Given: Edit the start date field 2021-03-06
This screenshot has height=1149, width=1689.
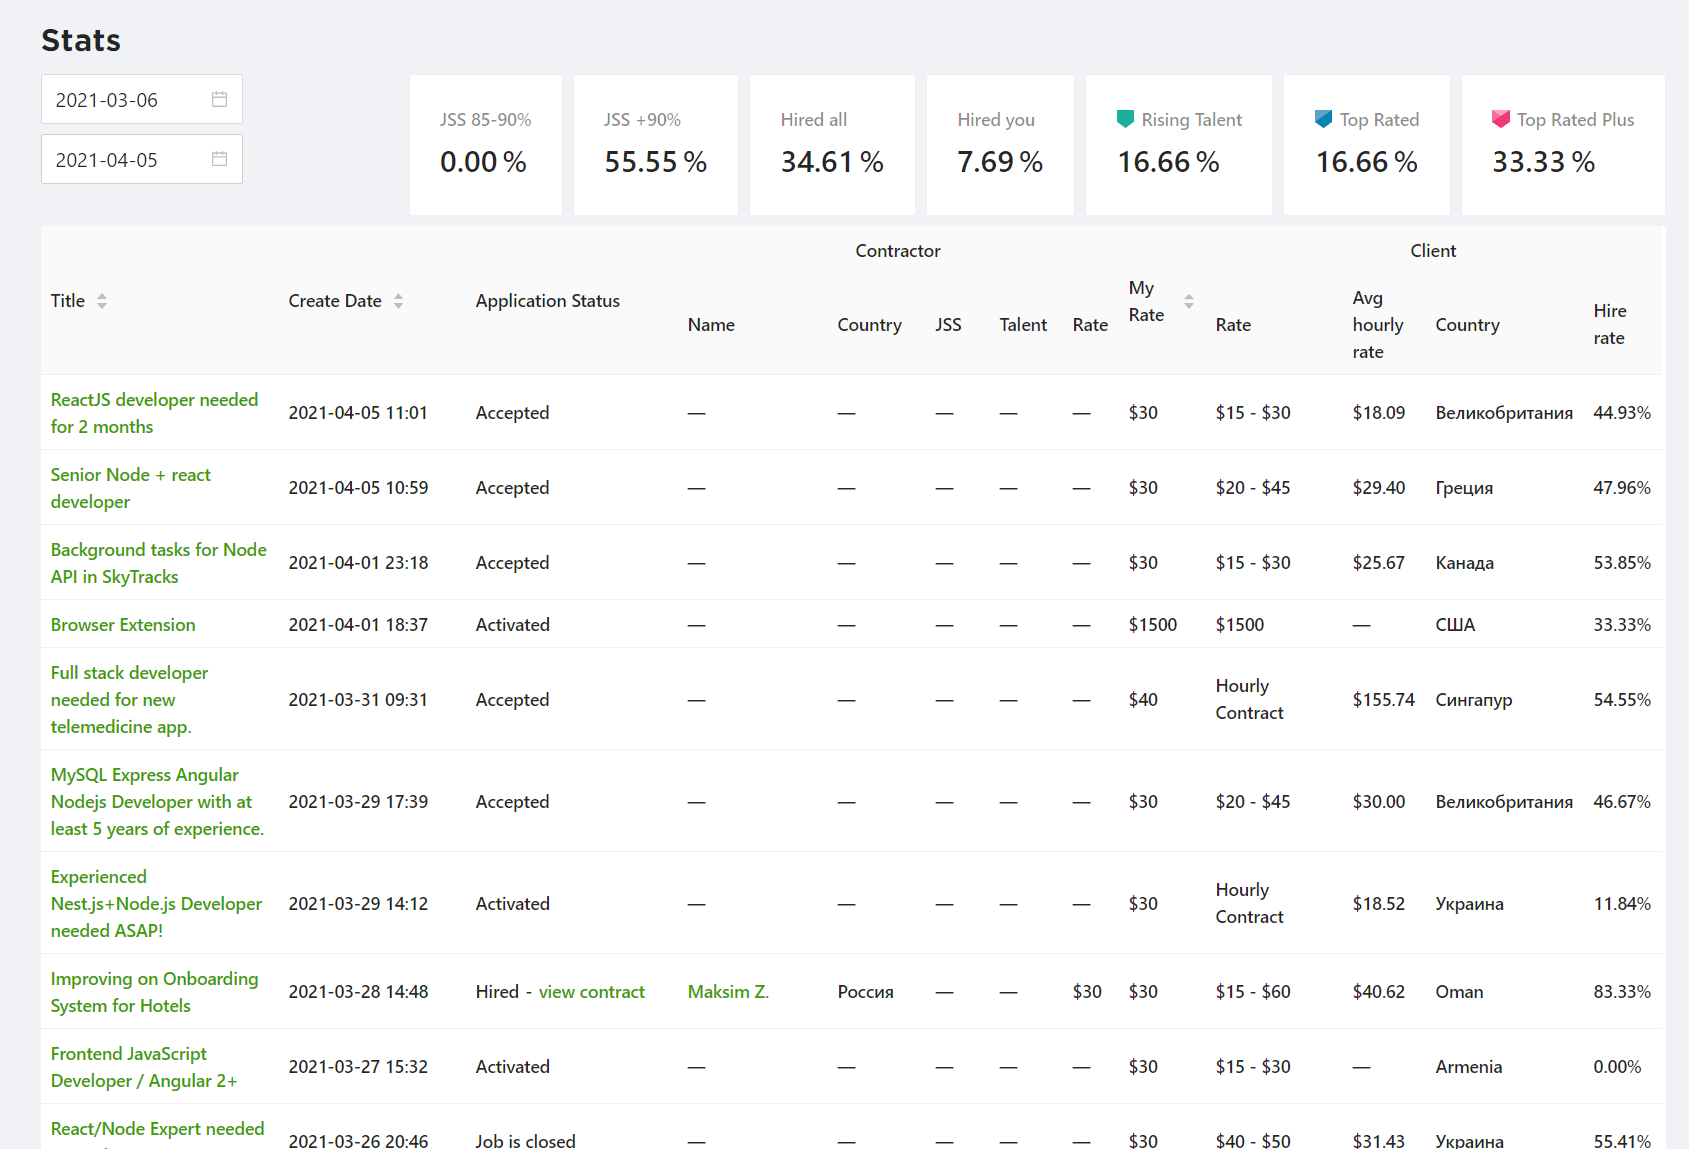Looking at the screenshot, I should (142, 100).
